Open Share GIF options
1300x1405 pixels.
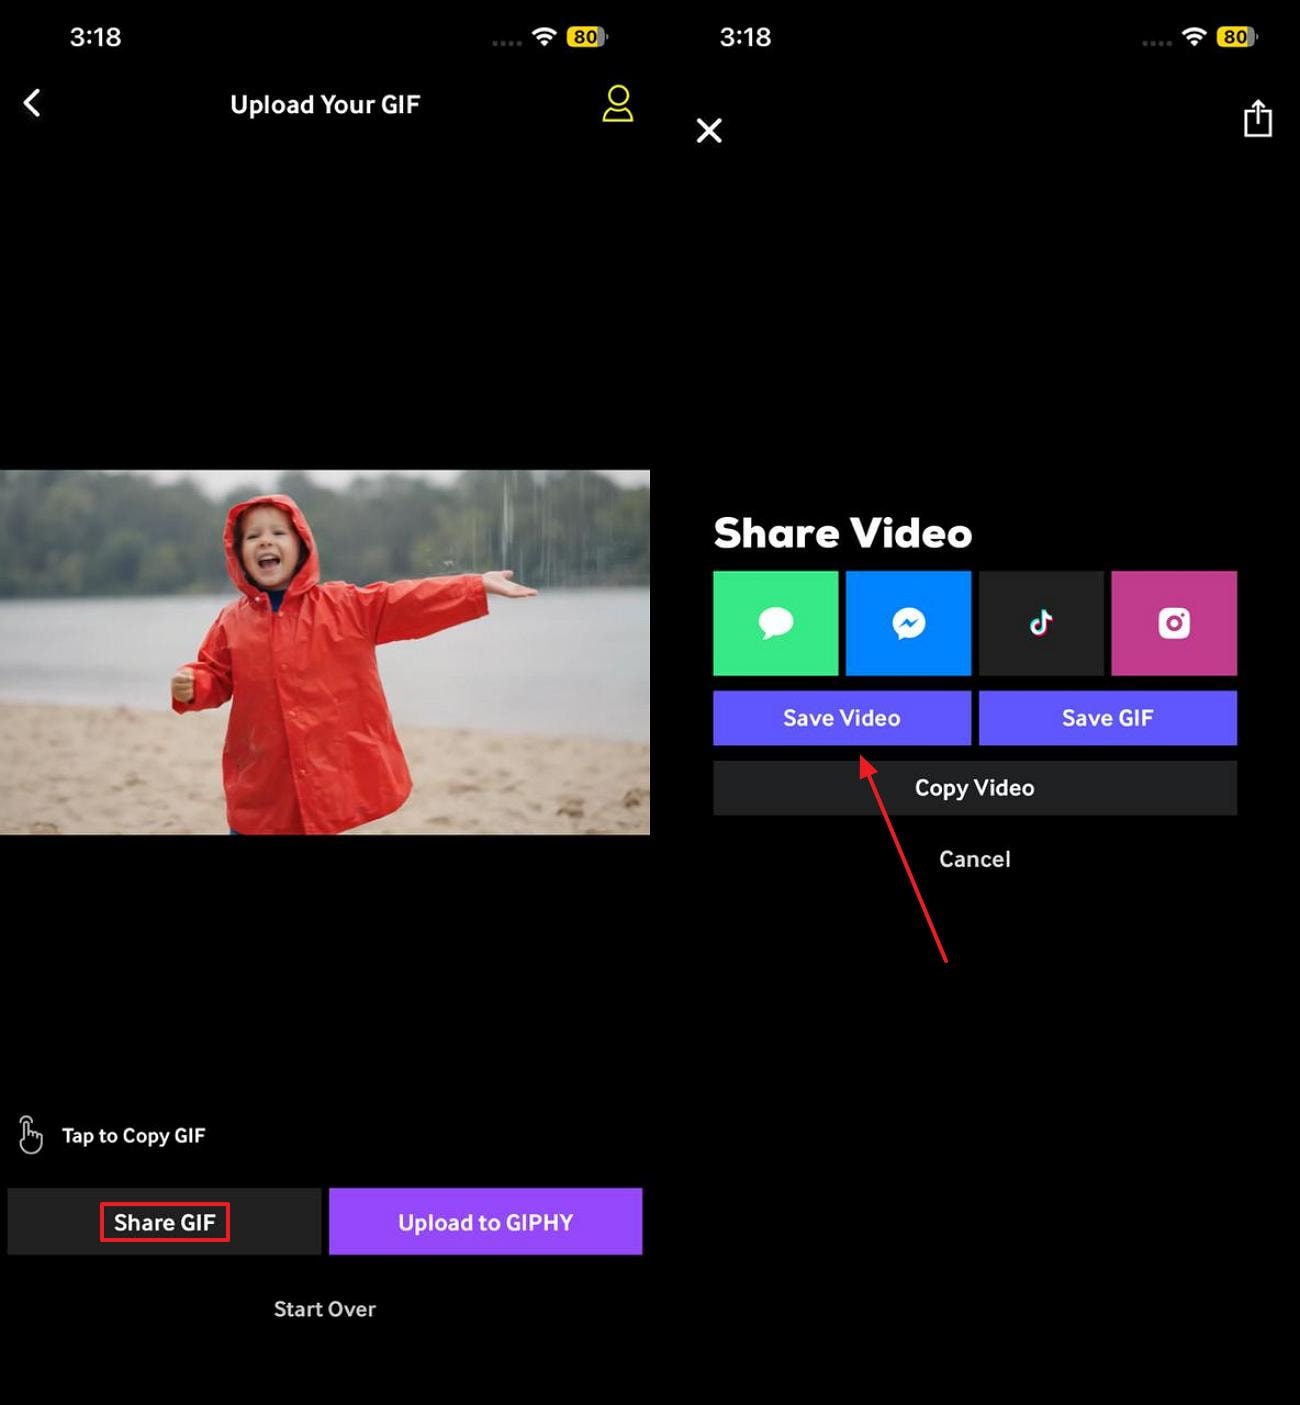coord(165,1221)
